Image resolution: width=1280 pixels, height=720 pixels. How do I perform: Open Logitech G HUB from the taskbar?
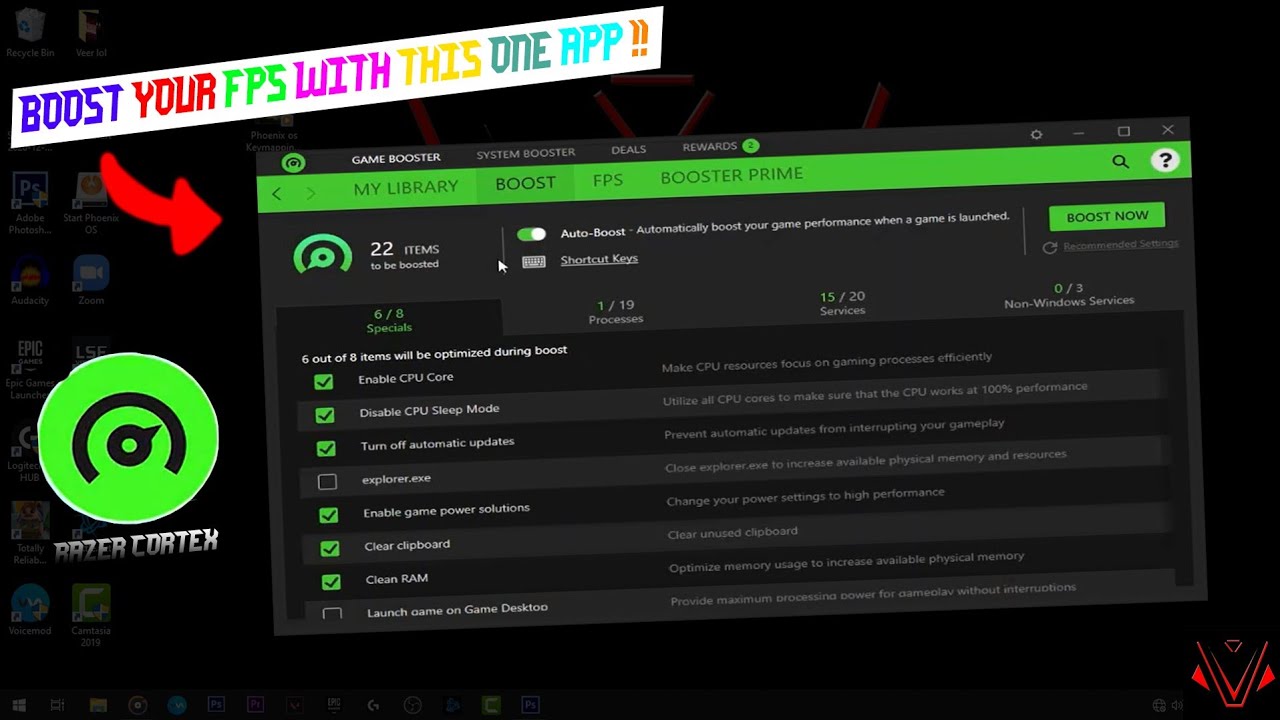(x=373, y=705)
